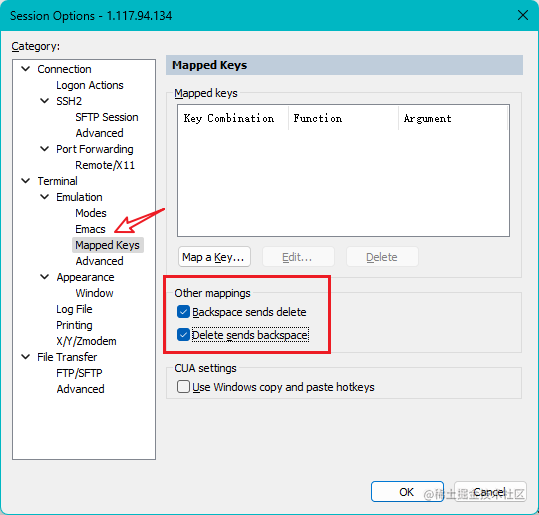
Task: Collapse the Appearance node
Action: pos(45,277)
